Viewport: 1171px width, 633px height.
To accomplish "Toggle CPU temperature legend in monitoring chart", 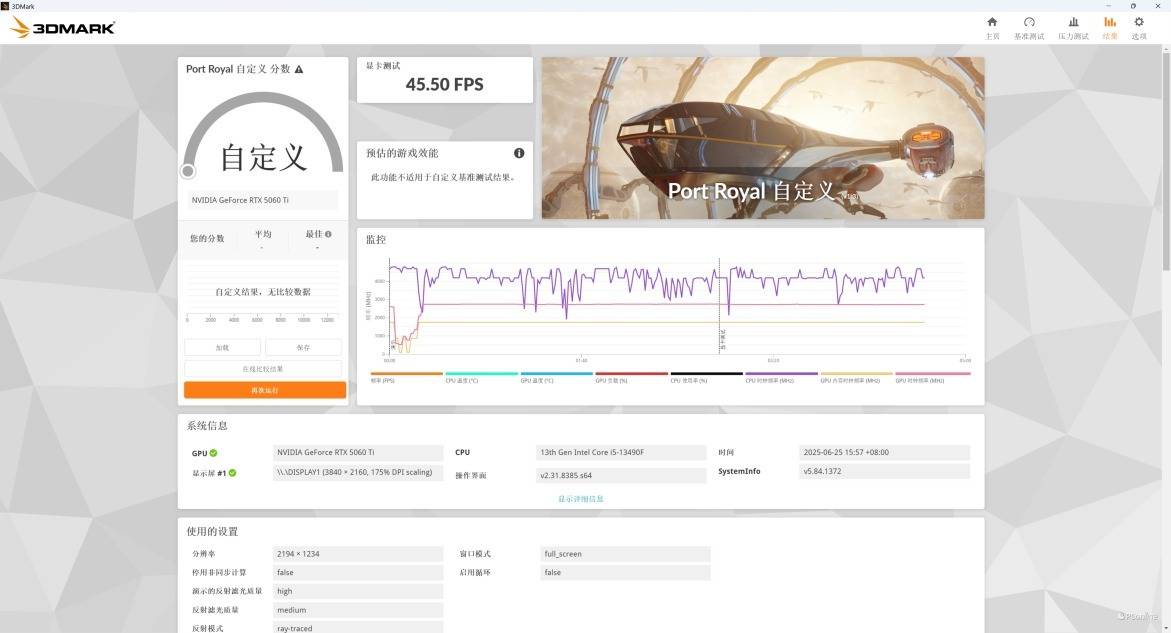I will [481, 377].
